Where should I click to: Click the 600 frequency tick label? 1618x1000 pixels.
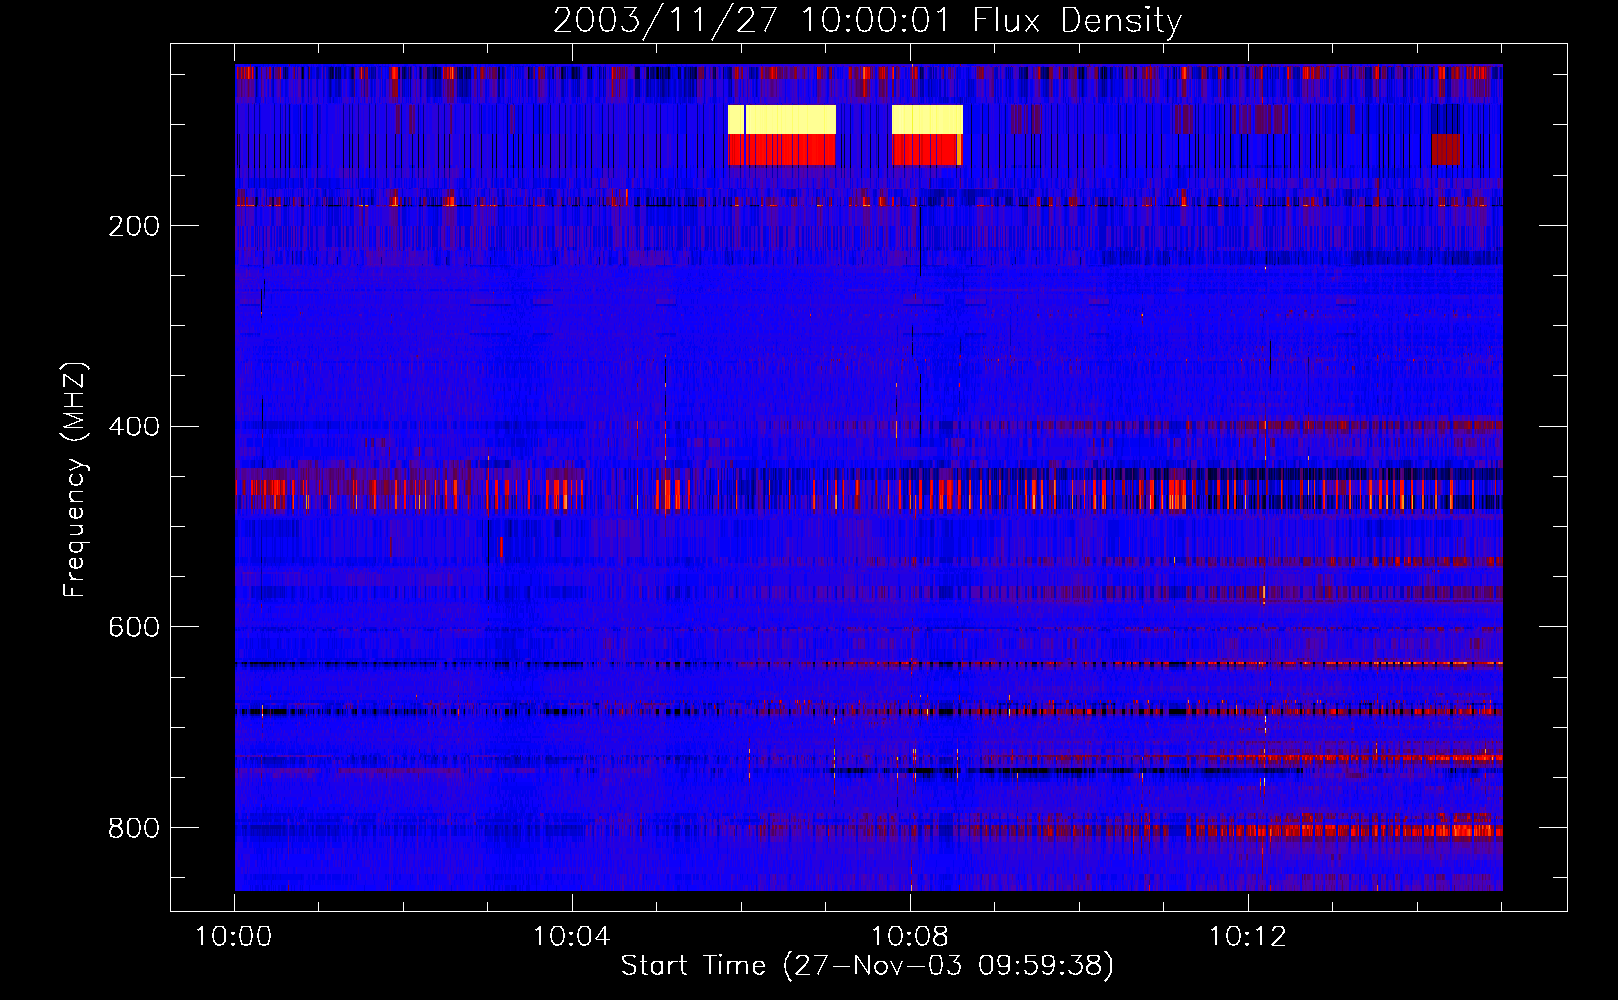[x=134, y=627]
